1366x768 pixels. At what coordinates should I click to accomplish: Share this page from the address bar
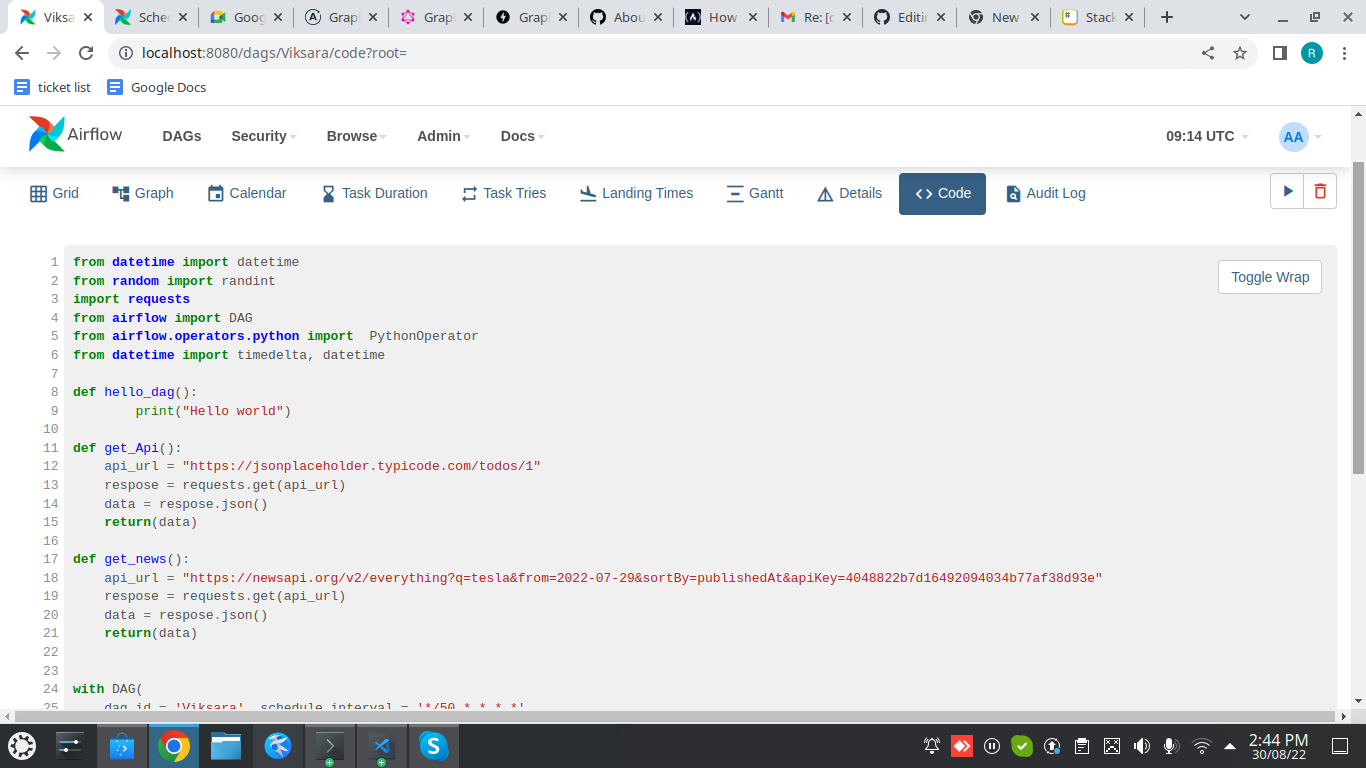[1208, 53]
